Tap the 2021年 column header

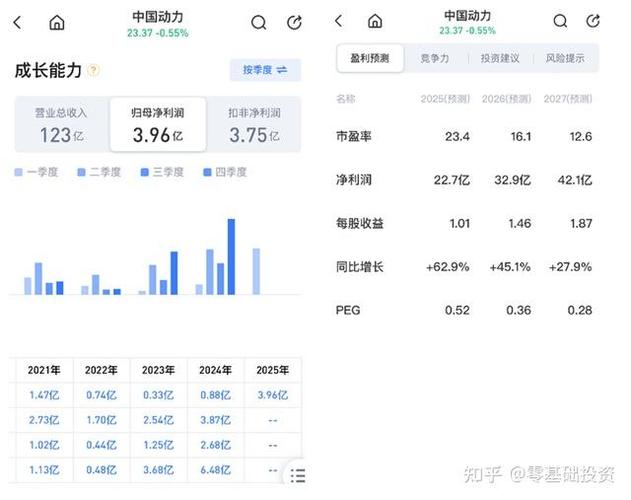[44, 370]
